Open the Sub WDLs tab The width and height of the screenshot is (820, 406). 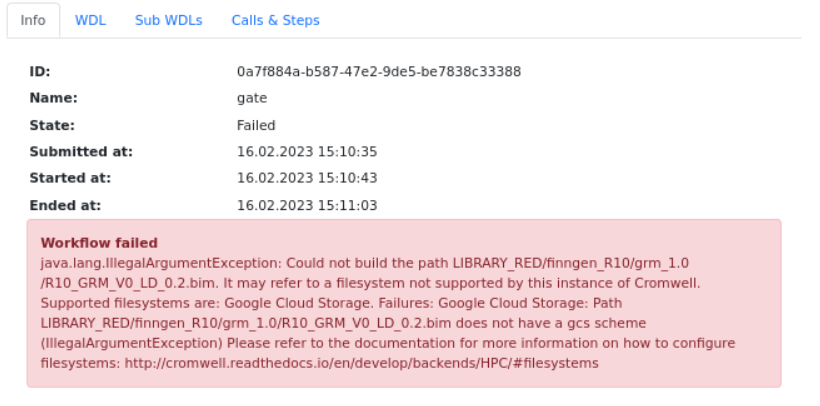point(168,20)
